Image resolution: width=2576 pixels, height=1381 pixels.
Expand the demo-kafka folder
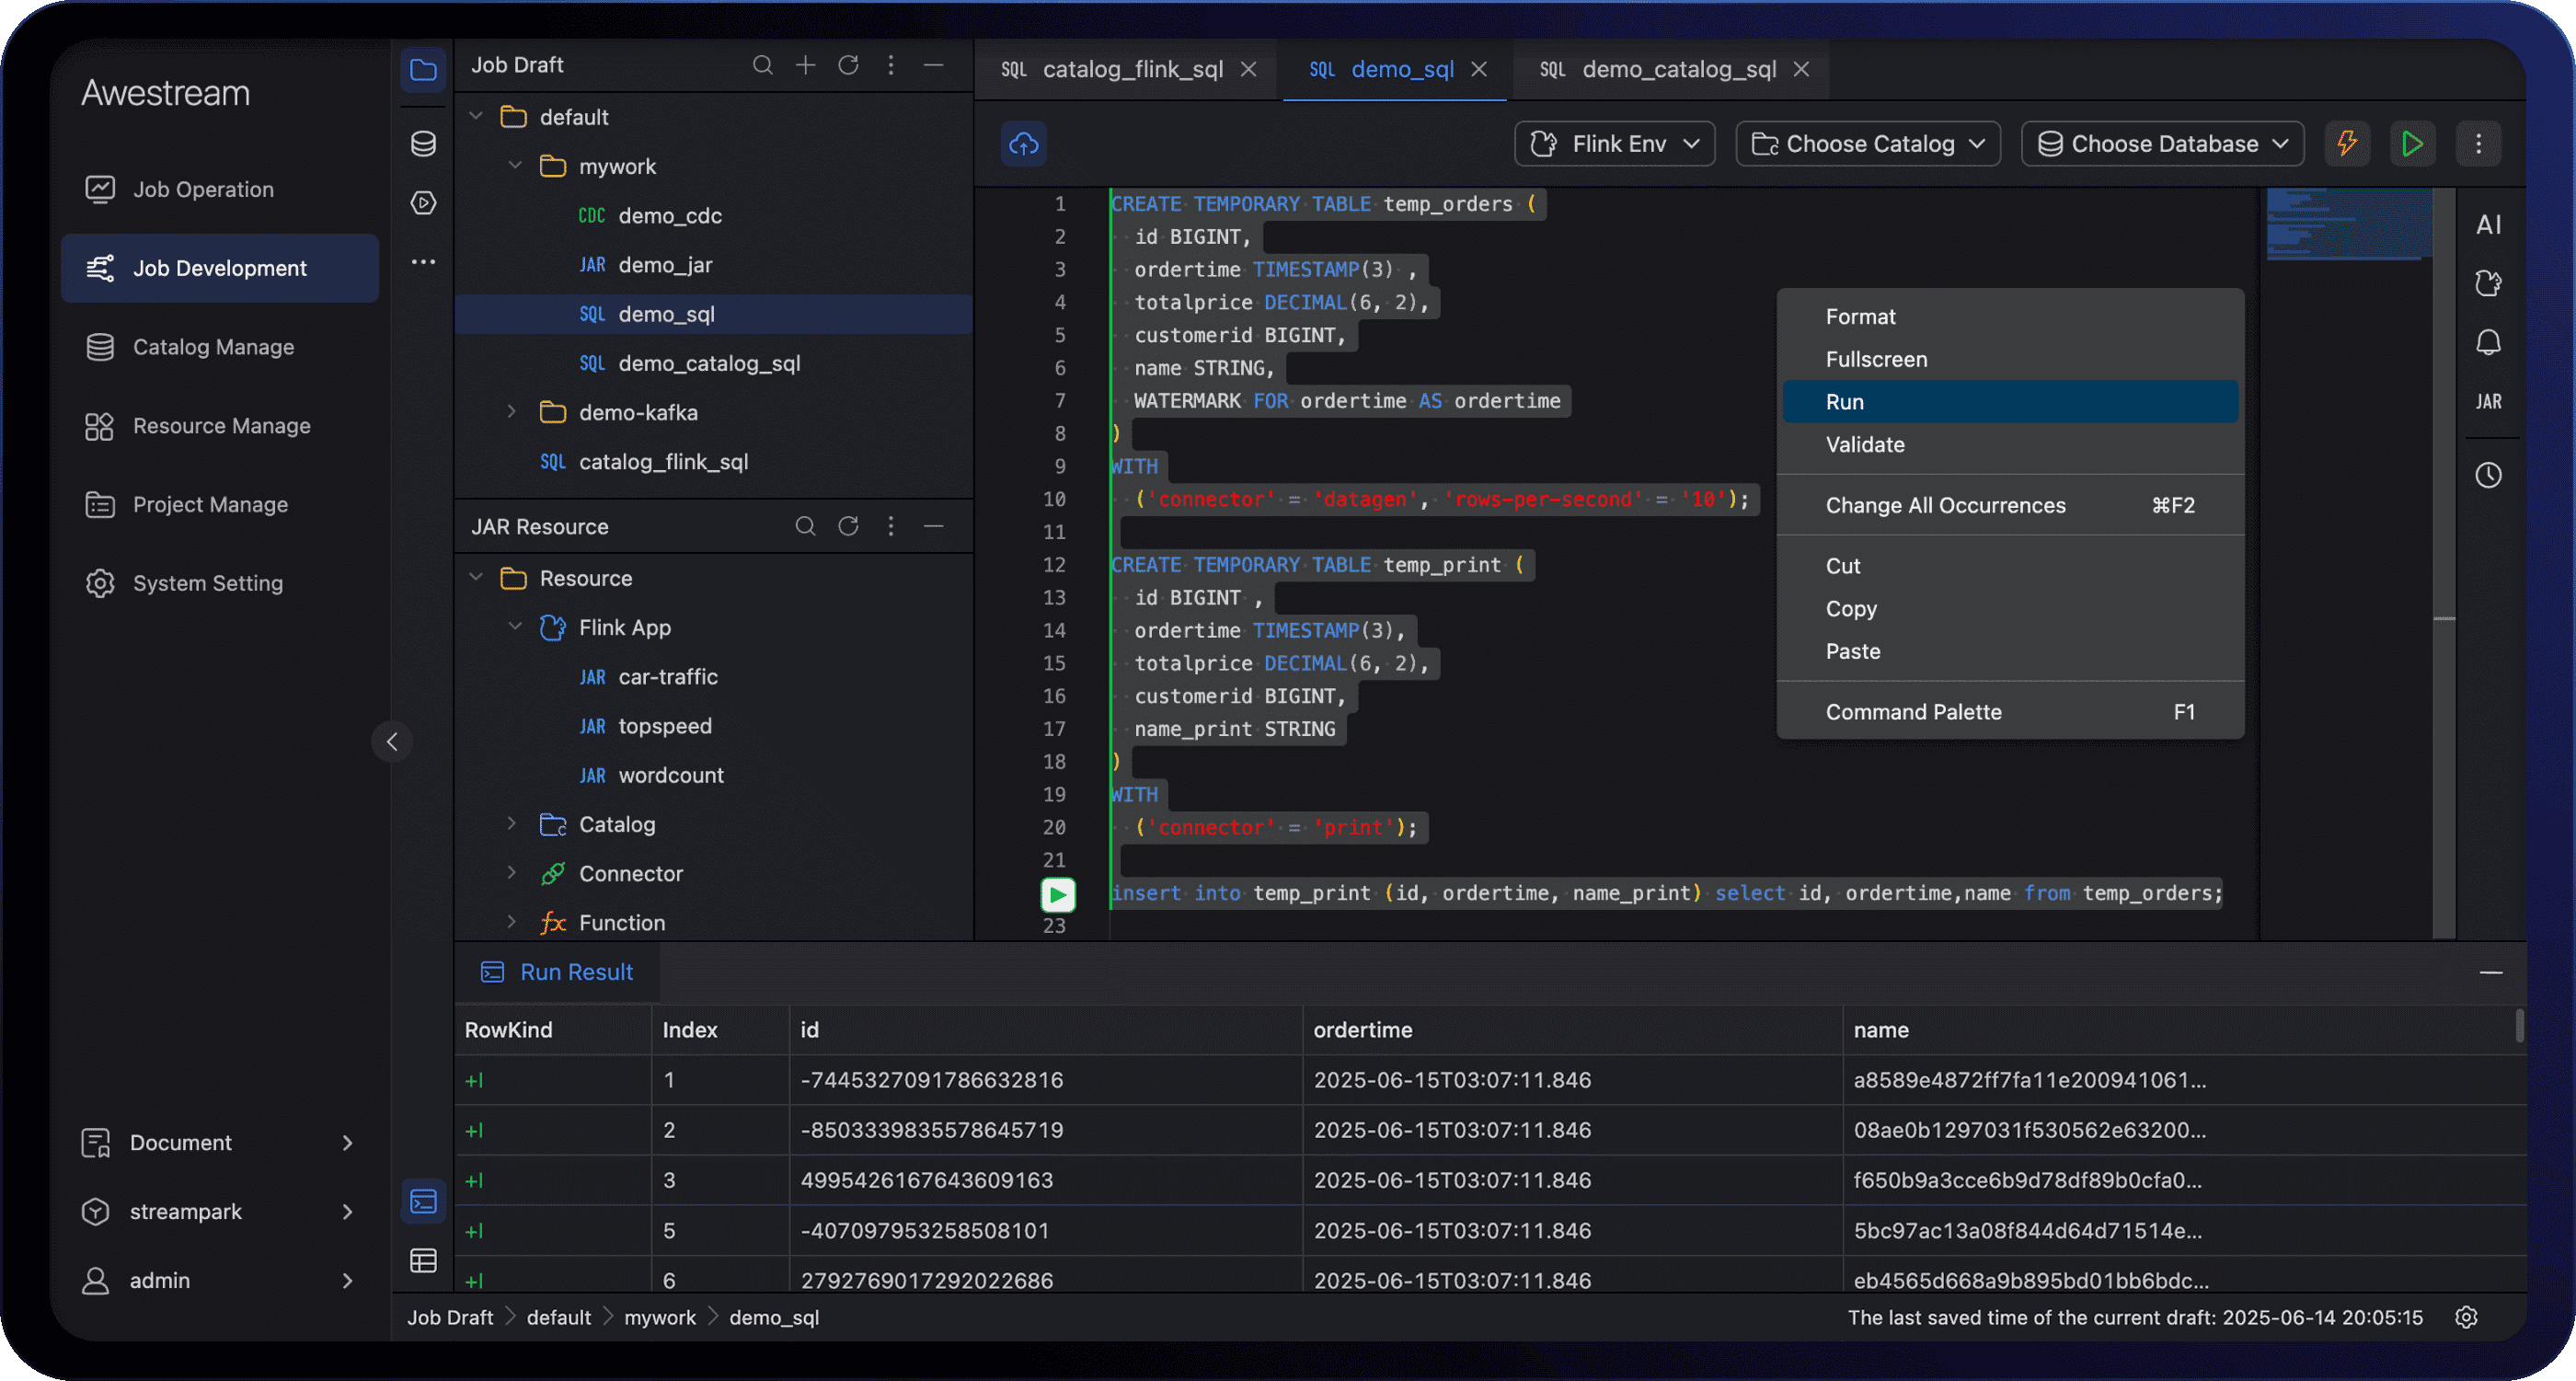pos(512,412)
